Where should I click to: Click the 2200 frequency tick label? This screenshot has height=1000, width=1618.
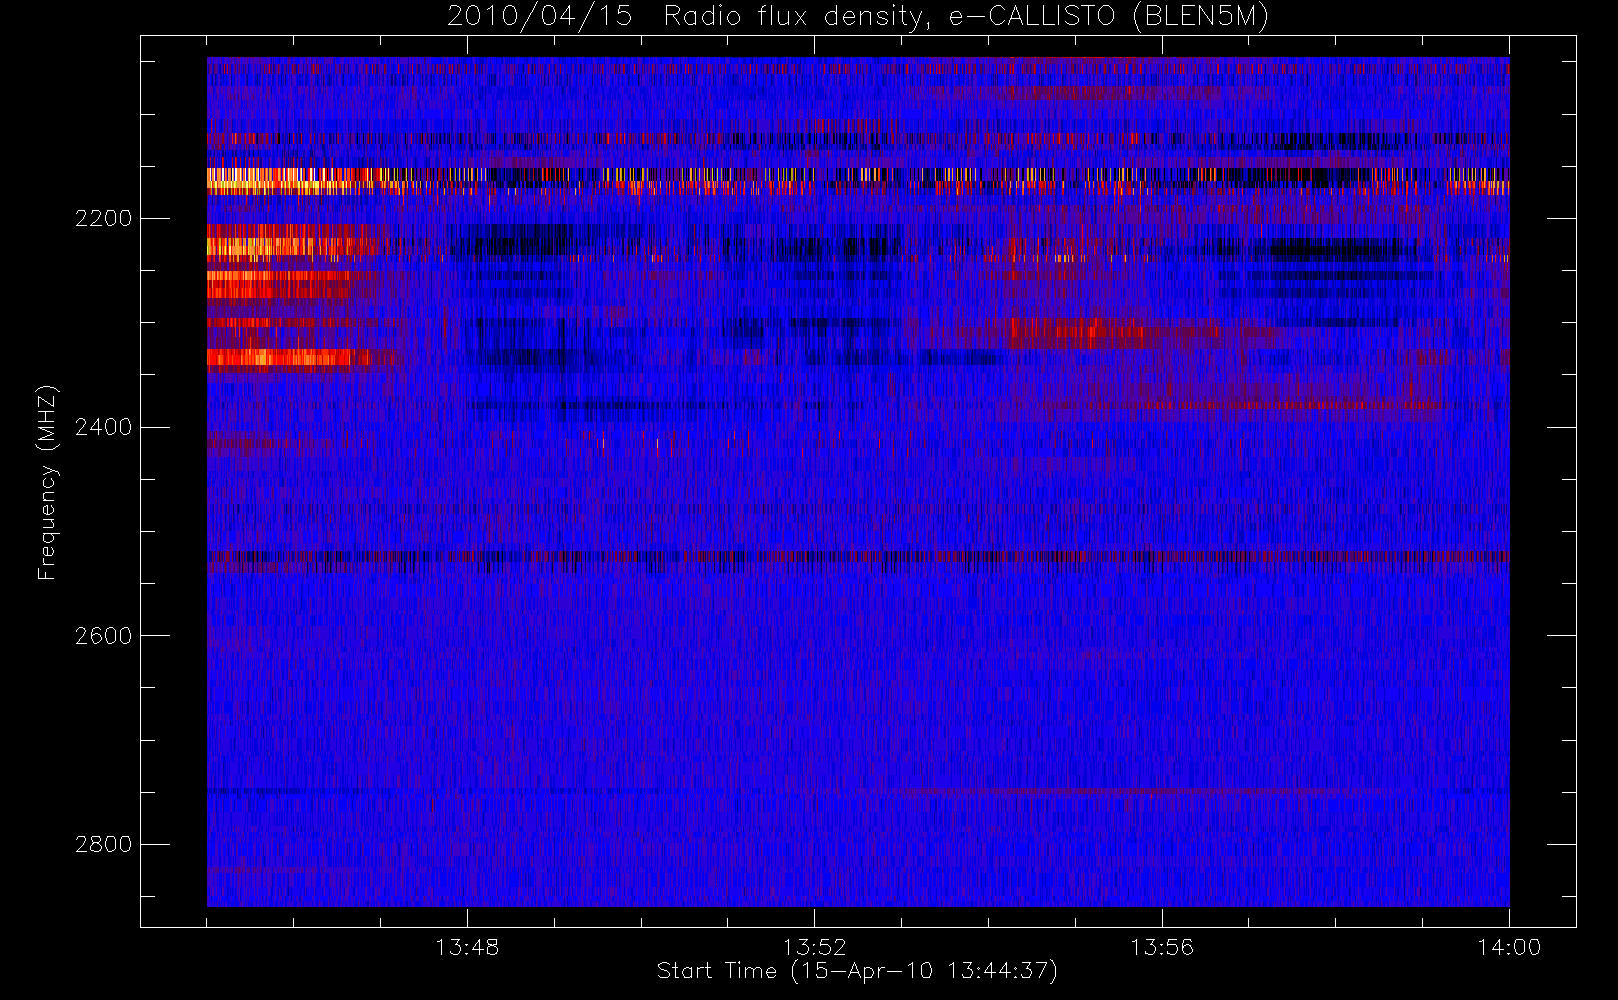coord(103,219)
